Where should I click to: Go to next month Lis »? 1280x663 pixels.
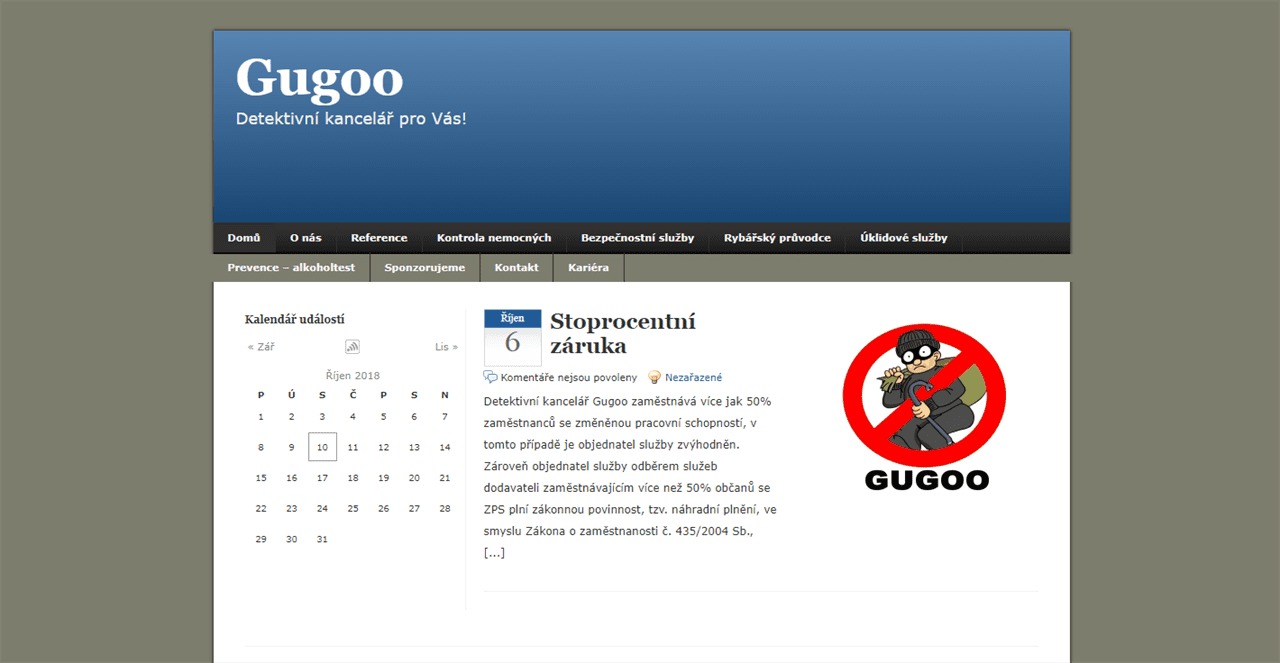(446, 347)
